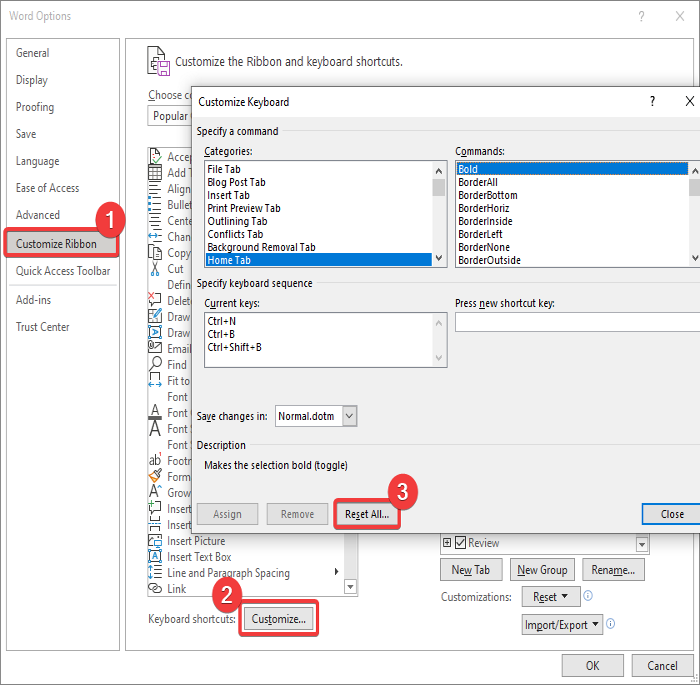The height and width of the screenshot is (685, 700).
Task: Click the Center alignment icon
Action: coord(155,221)
